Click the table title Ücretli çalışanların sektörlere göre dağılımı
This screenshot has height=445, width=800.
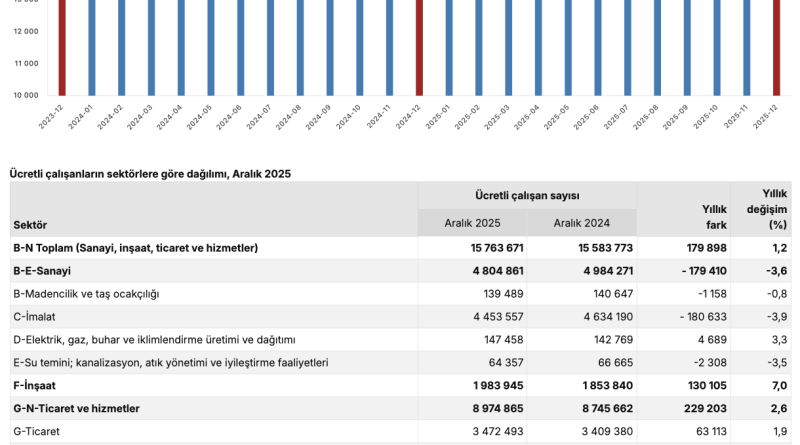(x=150, y=173)
